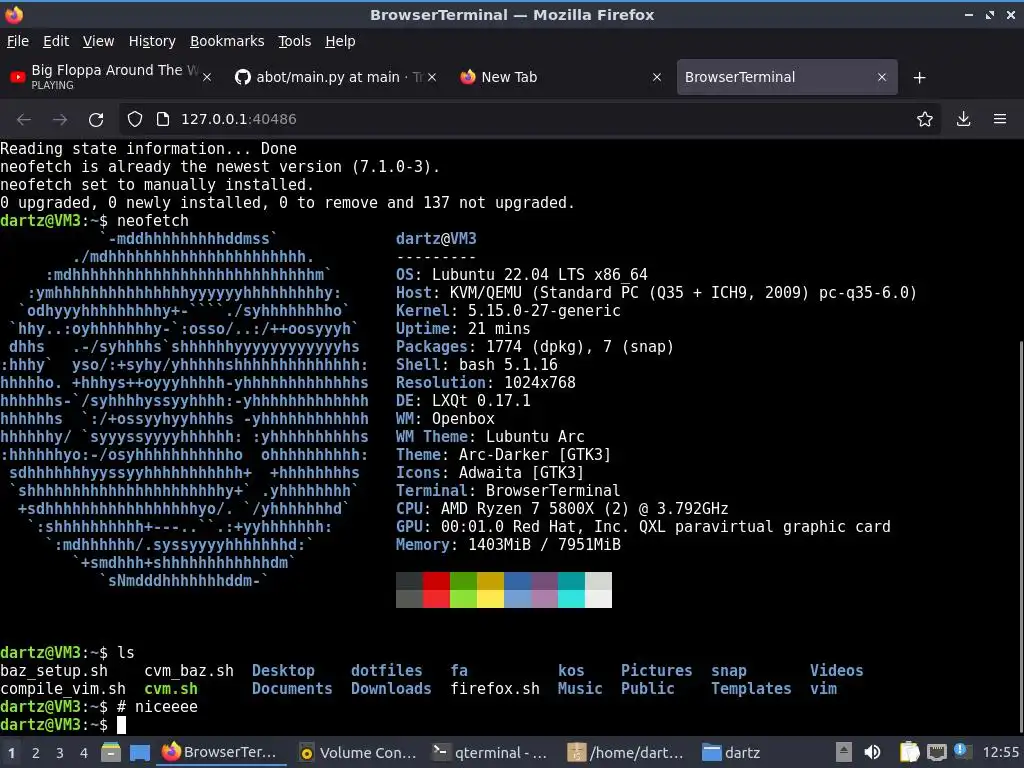Click the 'Lubuntu 22.04 LTS x86_64' OS value
The height and width of the screenshot is (768, 1024).
point(539,274)
